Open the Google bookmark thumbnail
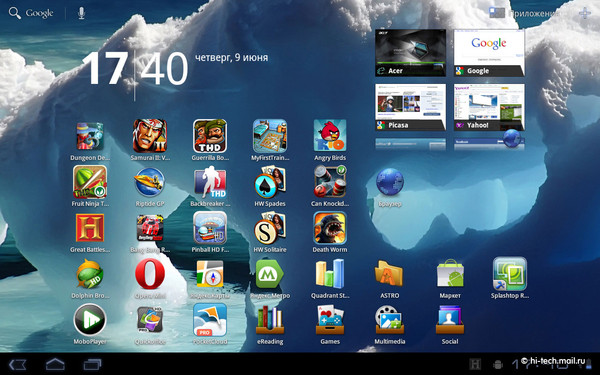The height and width of the screenshot is (375, 600). [x=489, y=53]
